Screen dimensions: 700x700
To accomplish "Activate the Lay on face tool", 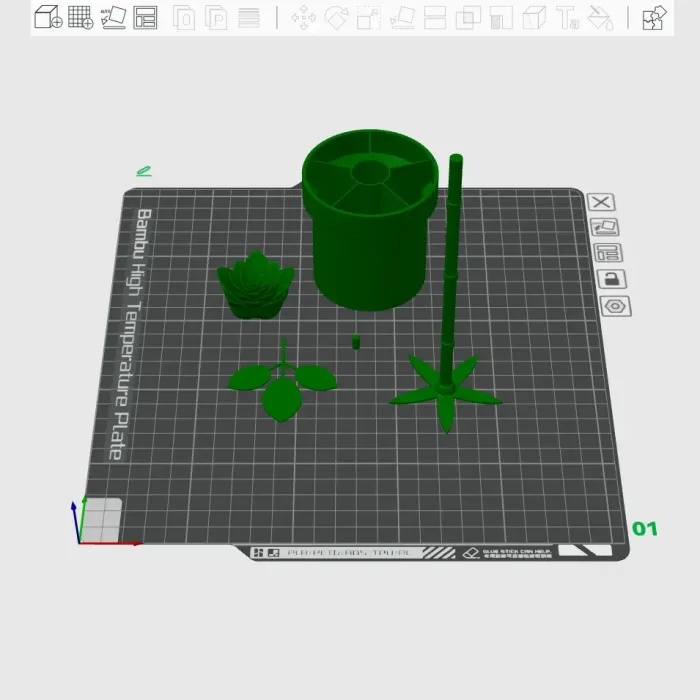I will 402,18.
